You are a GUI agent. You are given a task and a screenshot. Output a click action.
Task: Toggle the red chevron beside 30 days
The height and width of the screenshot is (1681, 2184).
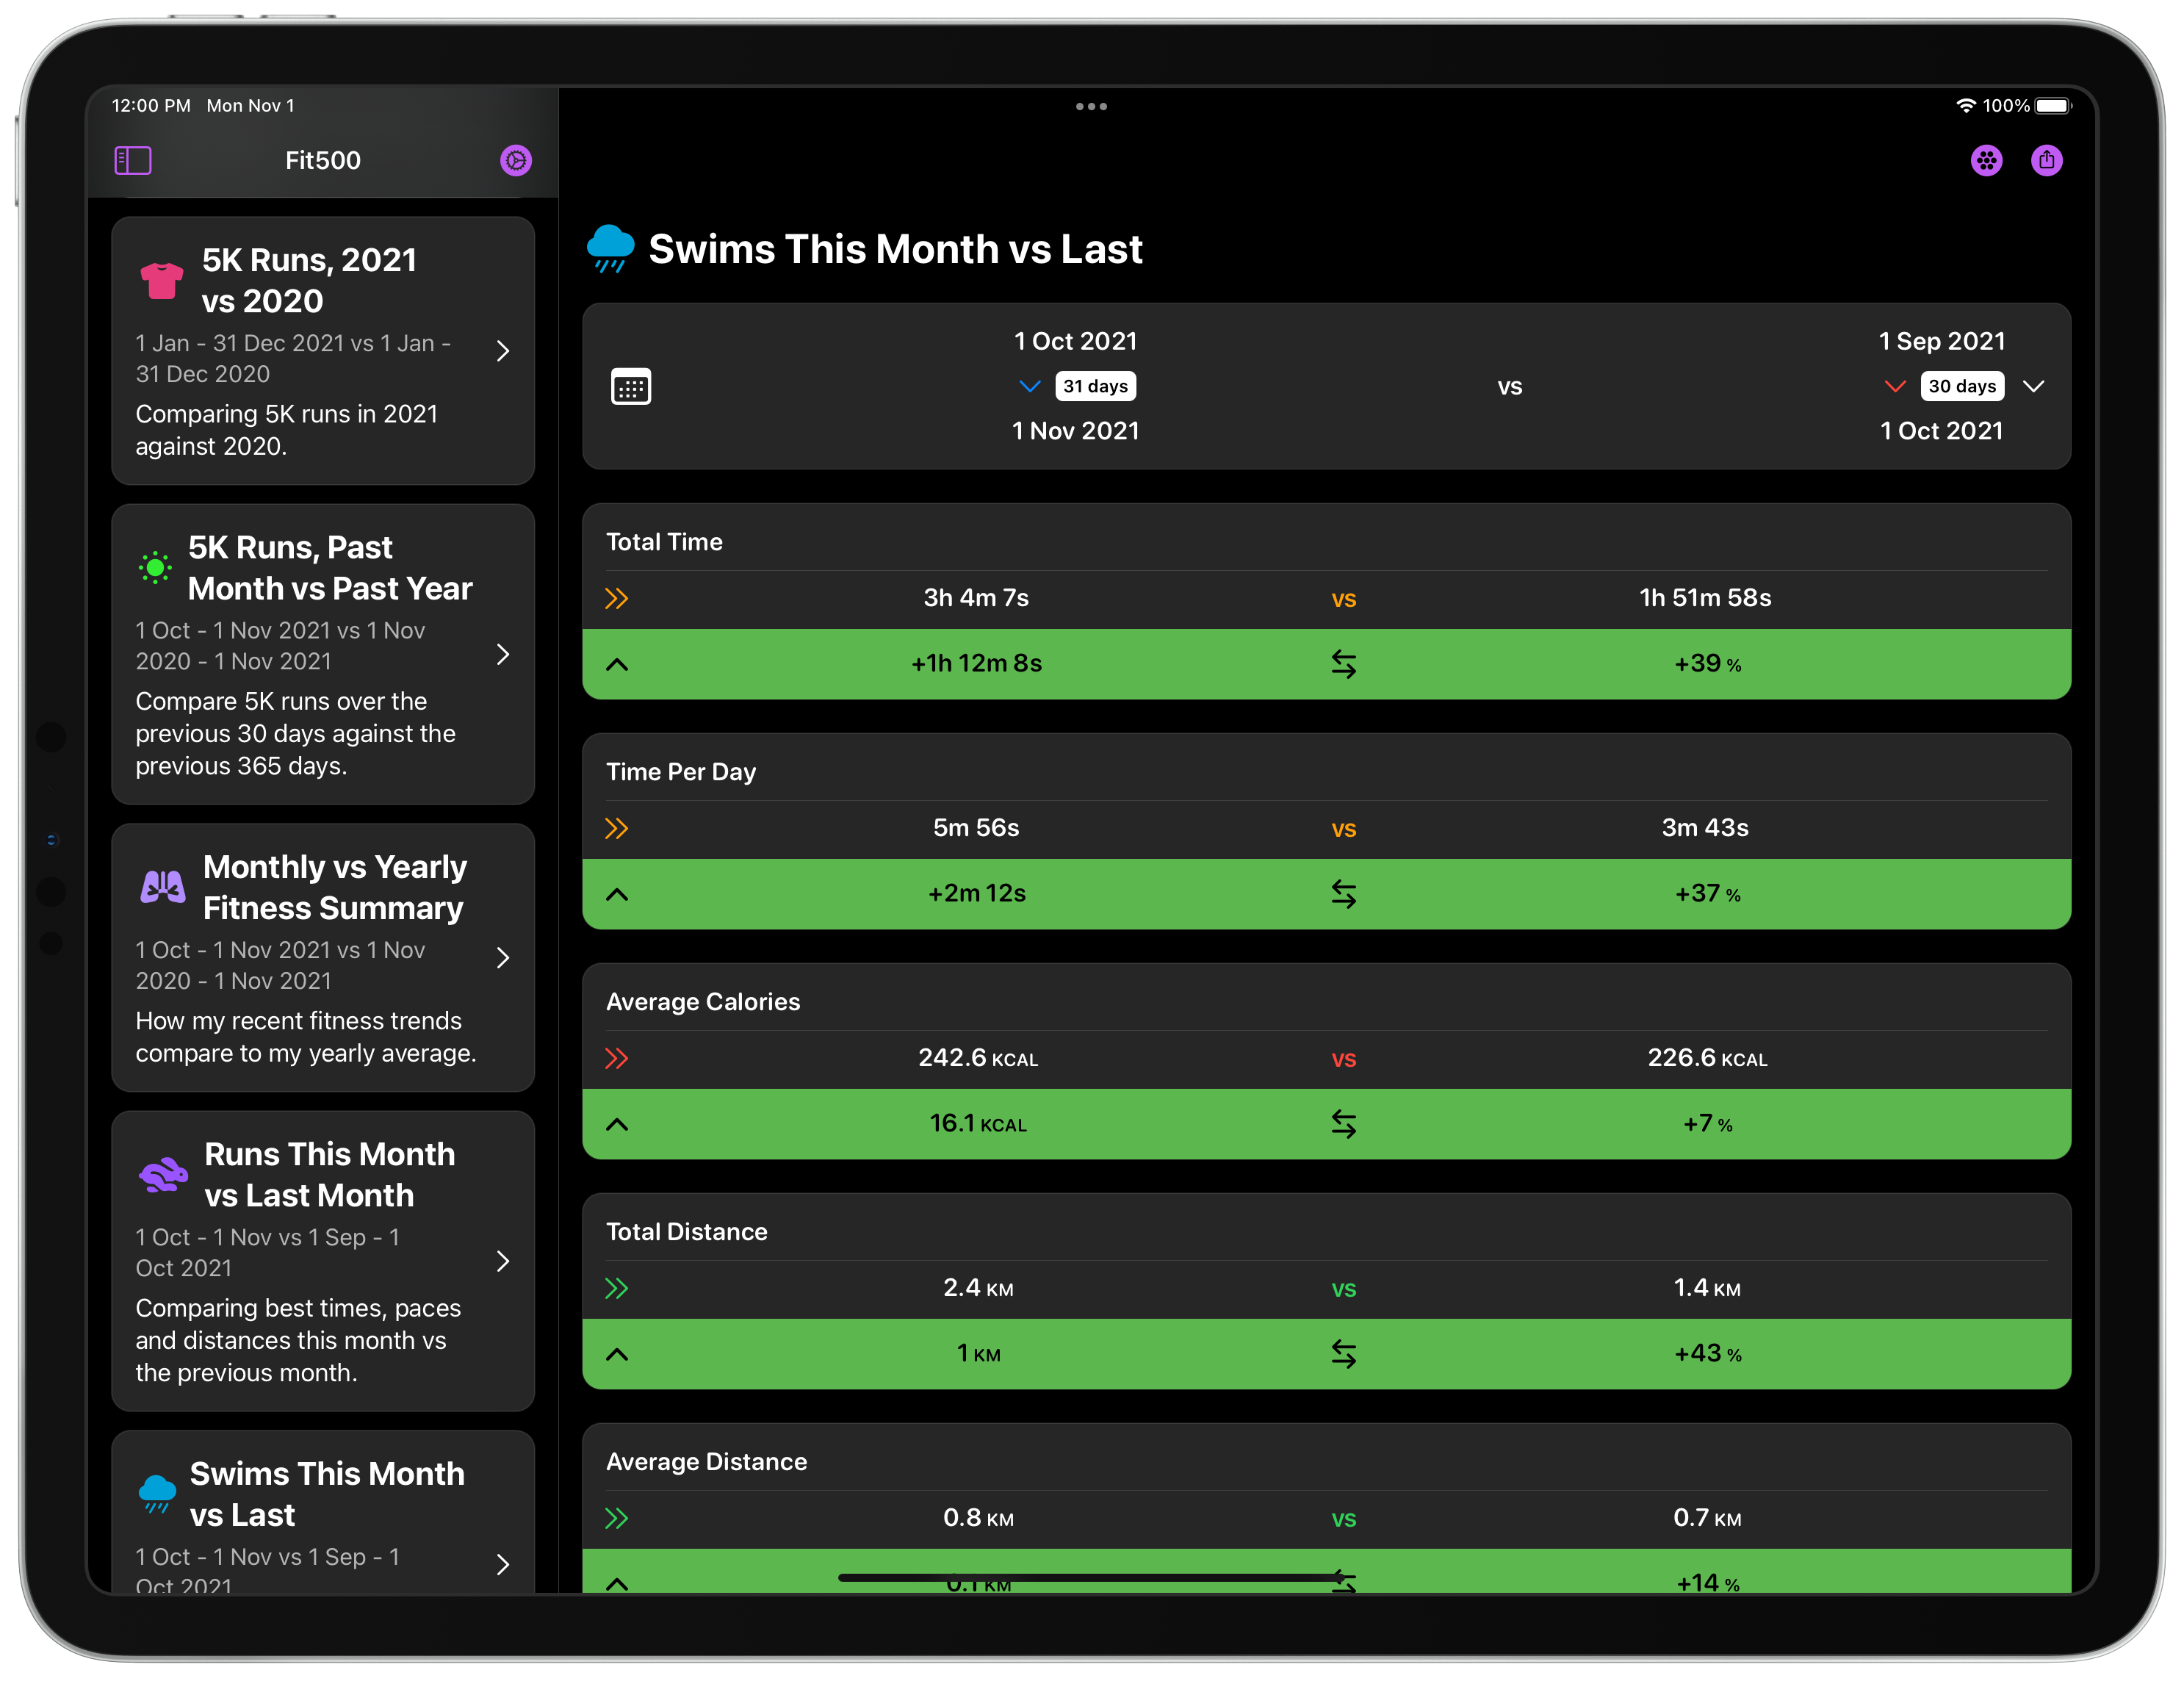1894,386
